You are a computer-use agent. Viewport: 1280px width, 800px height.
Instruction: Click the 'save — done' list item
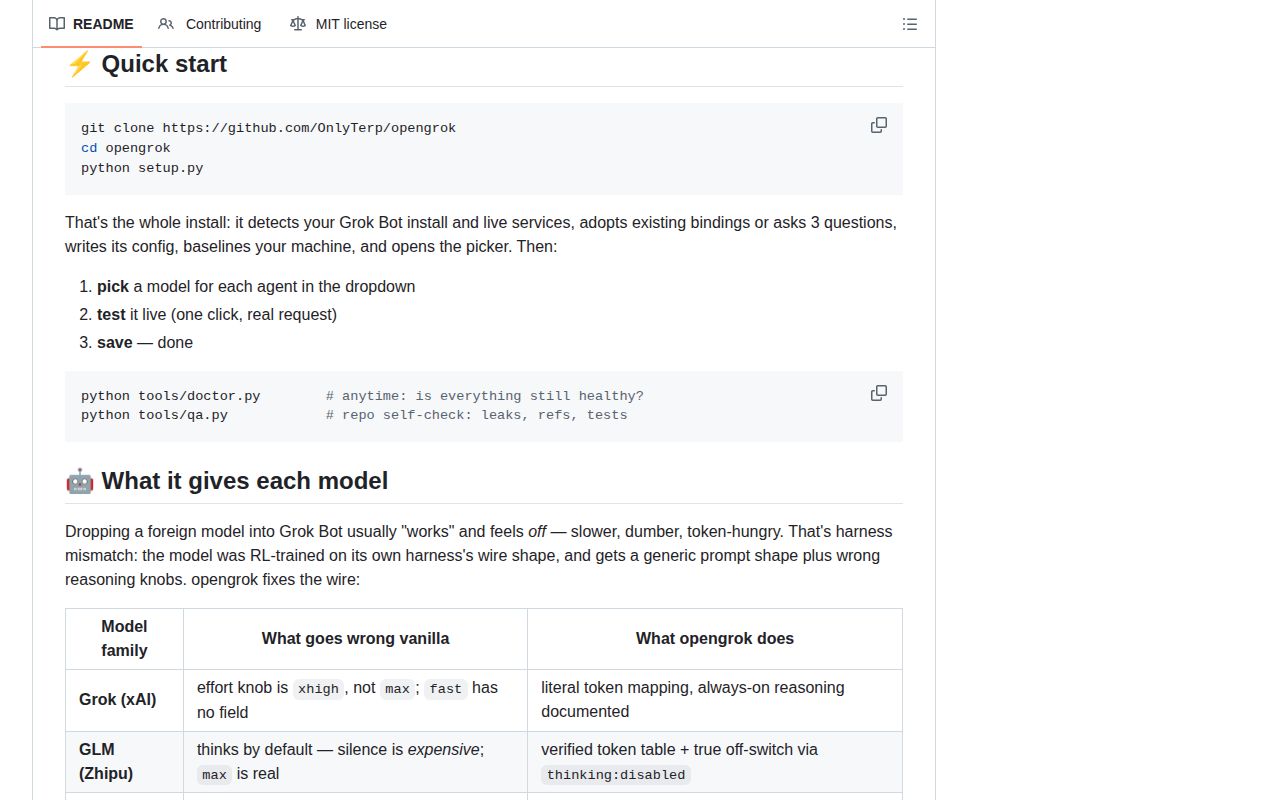[x=145, y=342]
